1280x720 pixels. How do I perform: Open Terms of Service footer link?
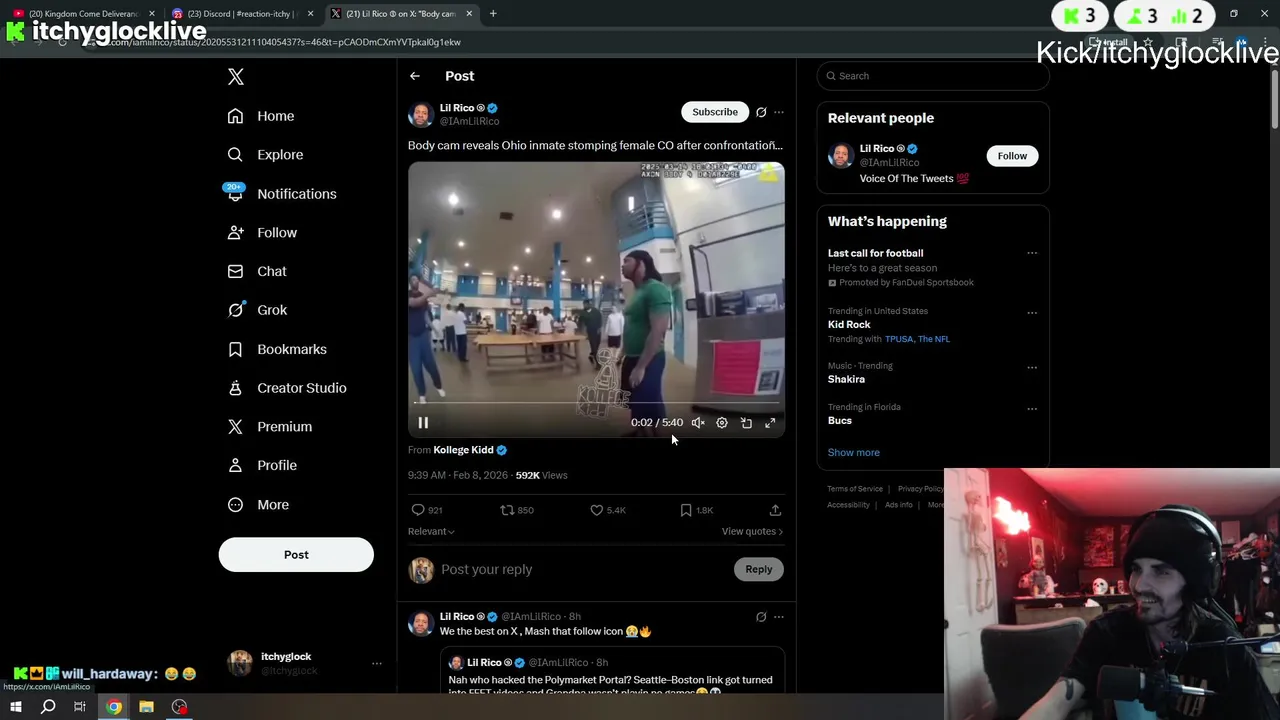pos(855,489)
